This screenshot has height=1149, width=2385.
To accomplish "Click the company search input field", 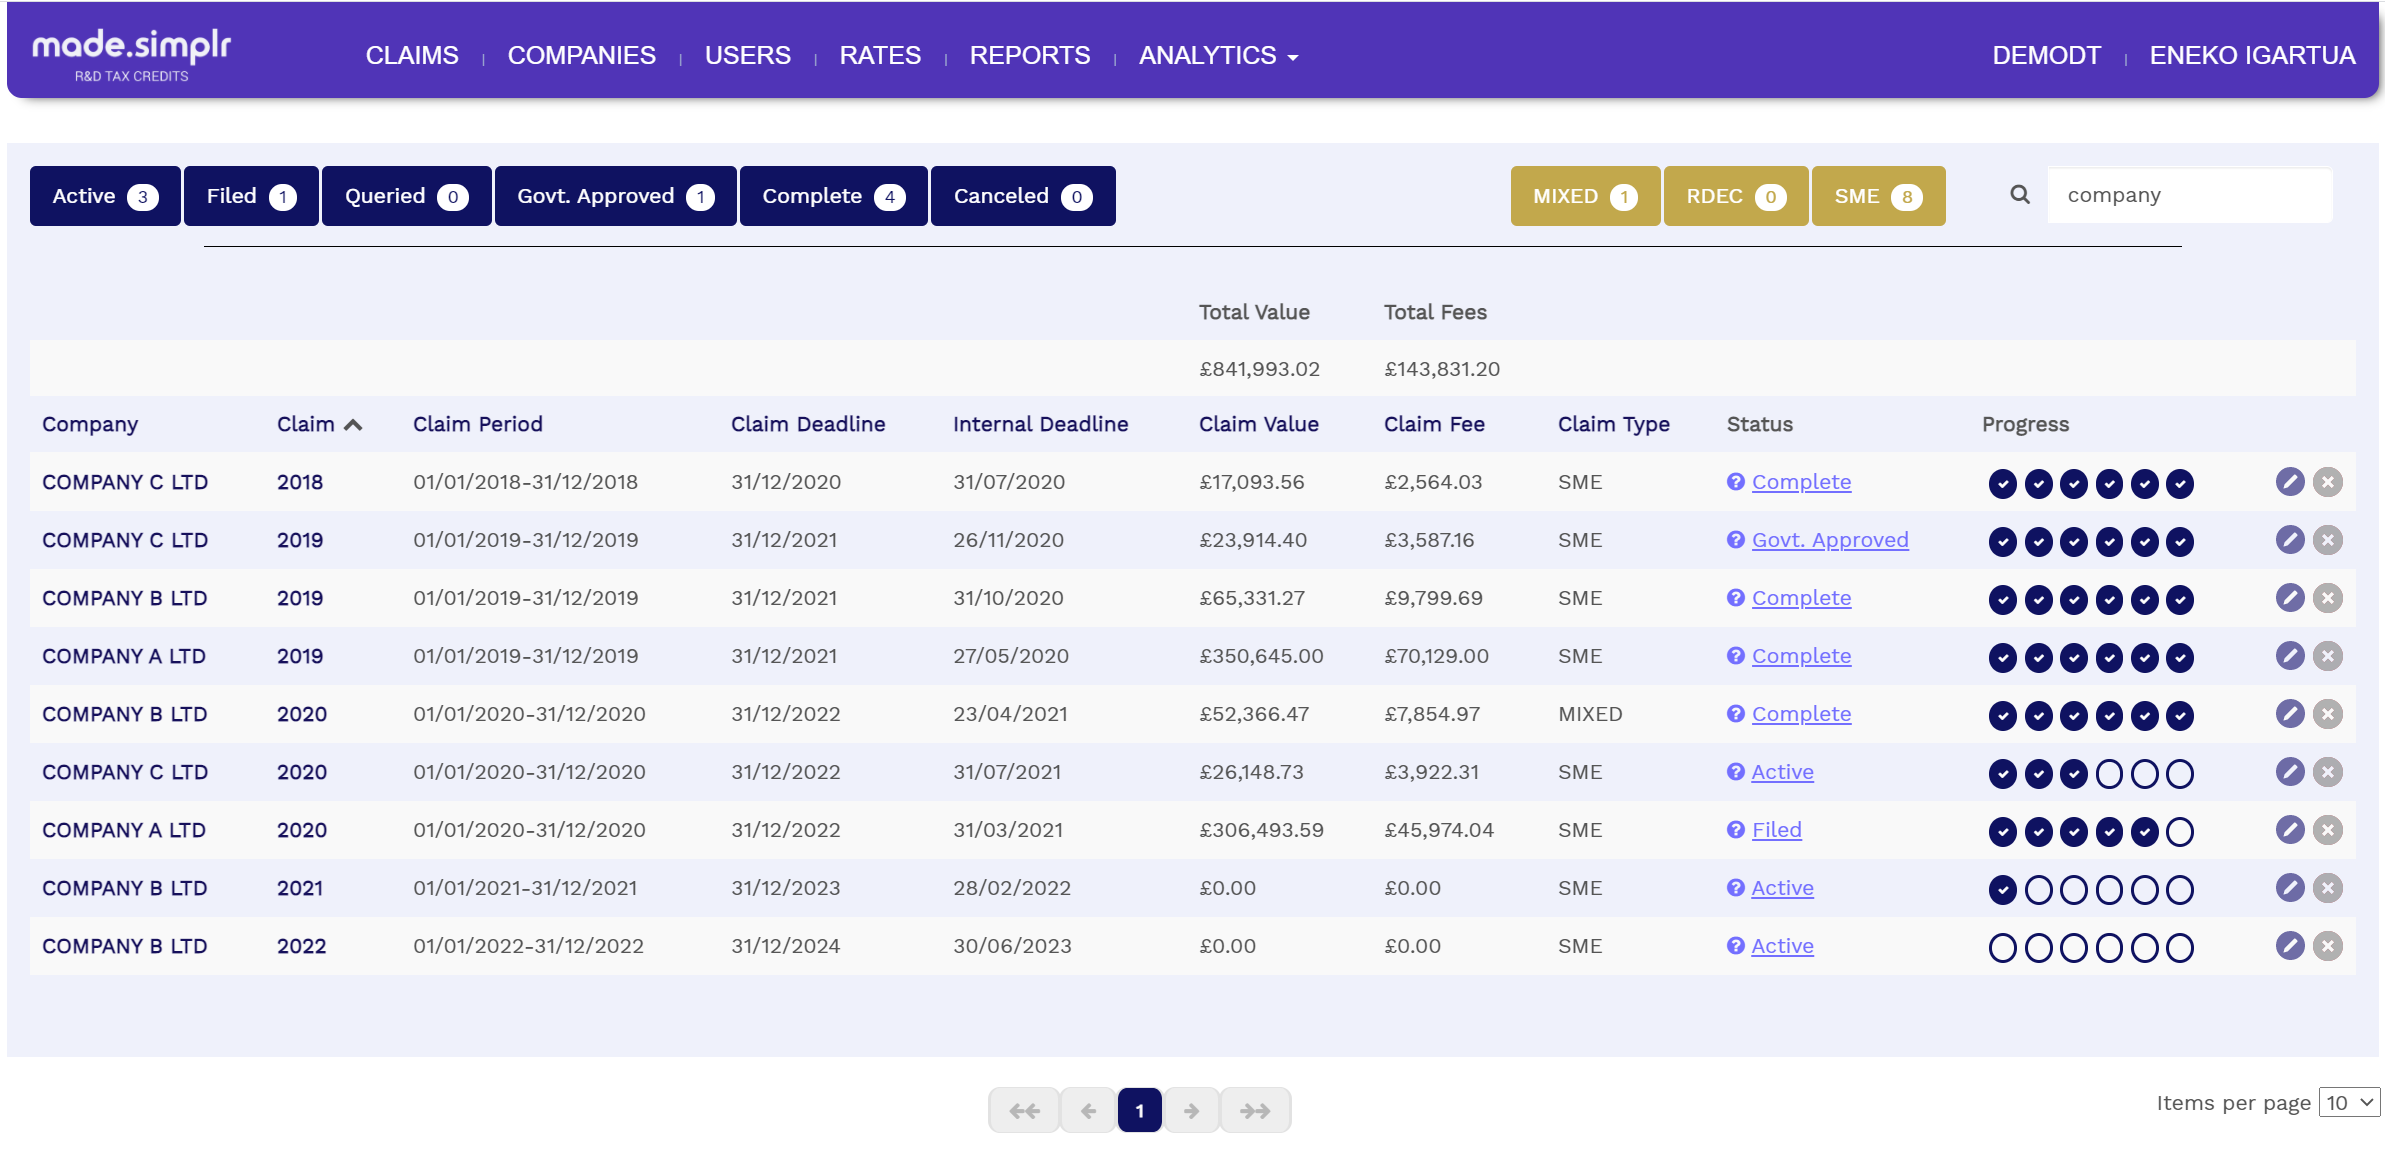I will click(x=2190, y=194).
